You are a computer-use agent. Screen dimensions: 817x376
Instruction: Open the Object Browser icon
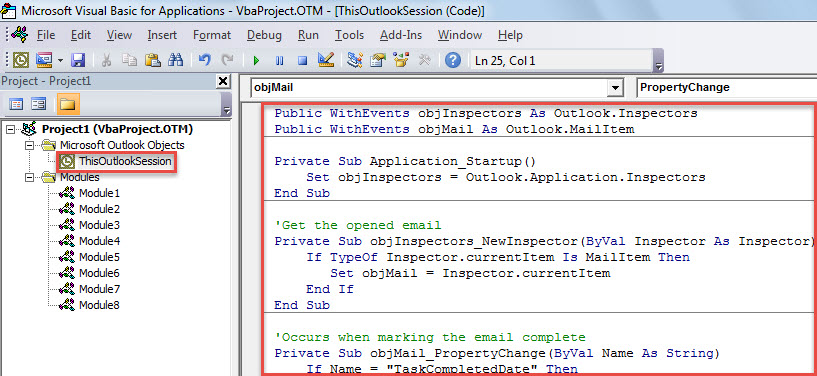(x=401, y=60)
